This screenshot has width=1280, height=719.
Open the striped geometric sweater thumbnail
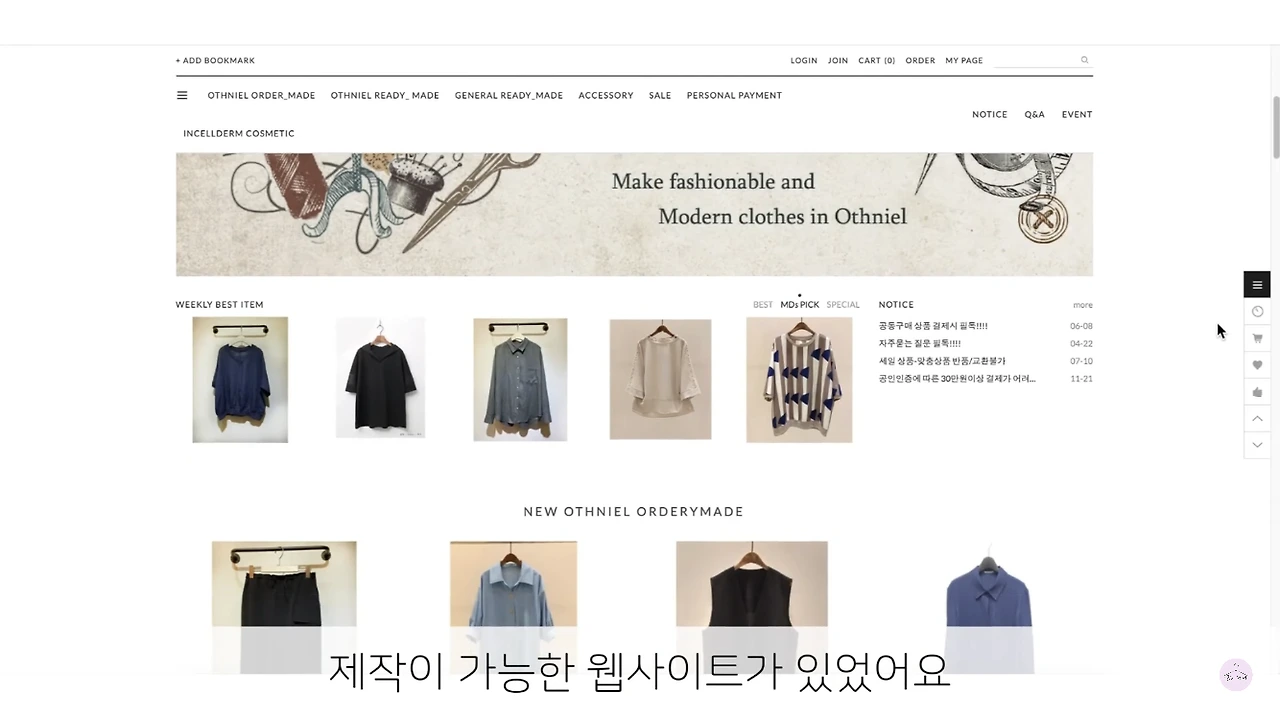pyautogui.click(x=799, y=379)
